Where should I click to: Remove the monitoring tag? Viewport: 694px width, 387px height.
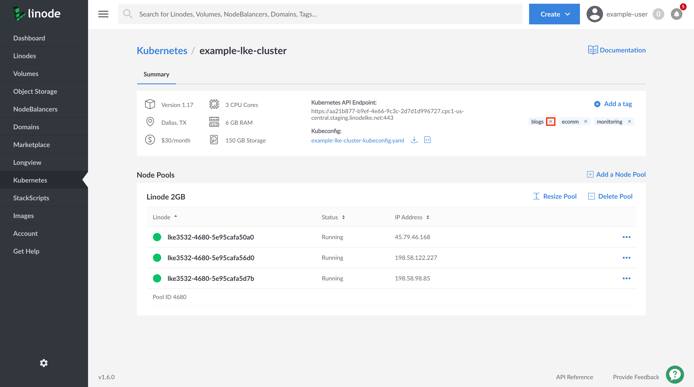[x=629, y=121]
